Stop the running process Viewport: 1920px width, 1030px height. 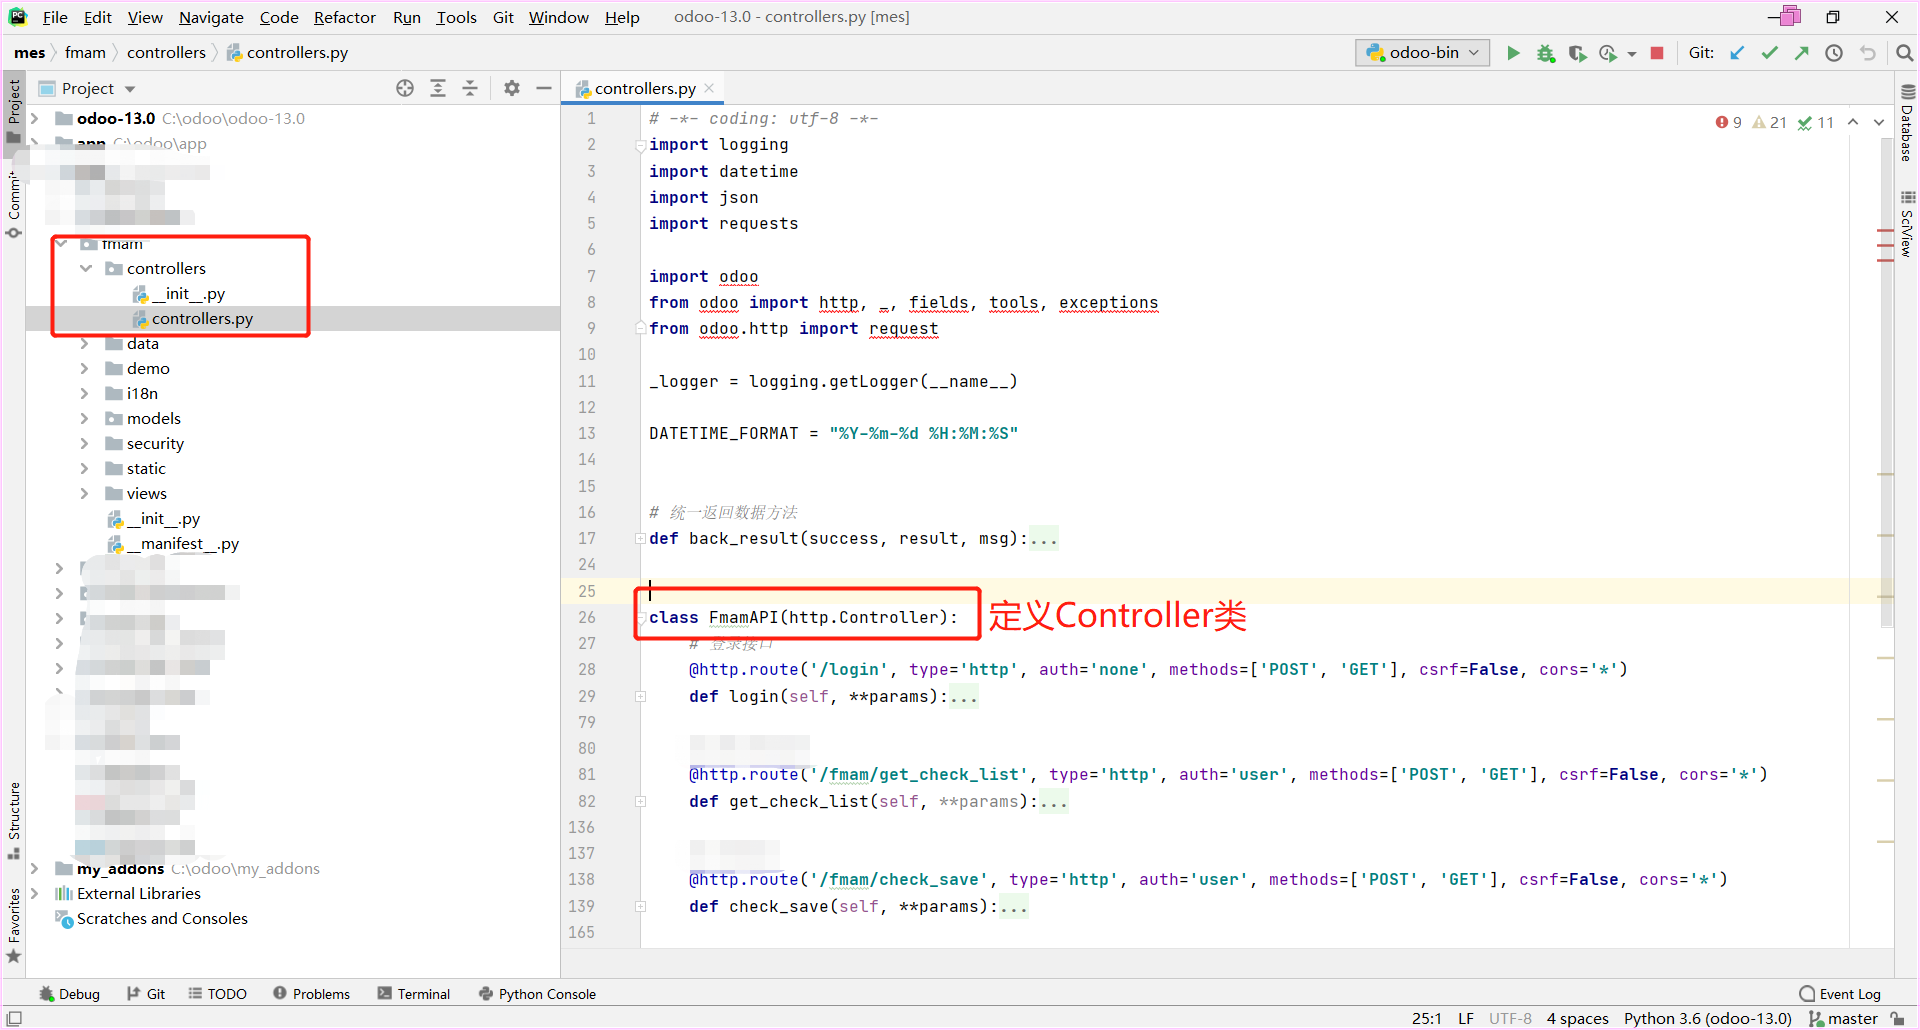pyautogui.click(x=1657, y=53)
